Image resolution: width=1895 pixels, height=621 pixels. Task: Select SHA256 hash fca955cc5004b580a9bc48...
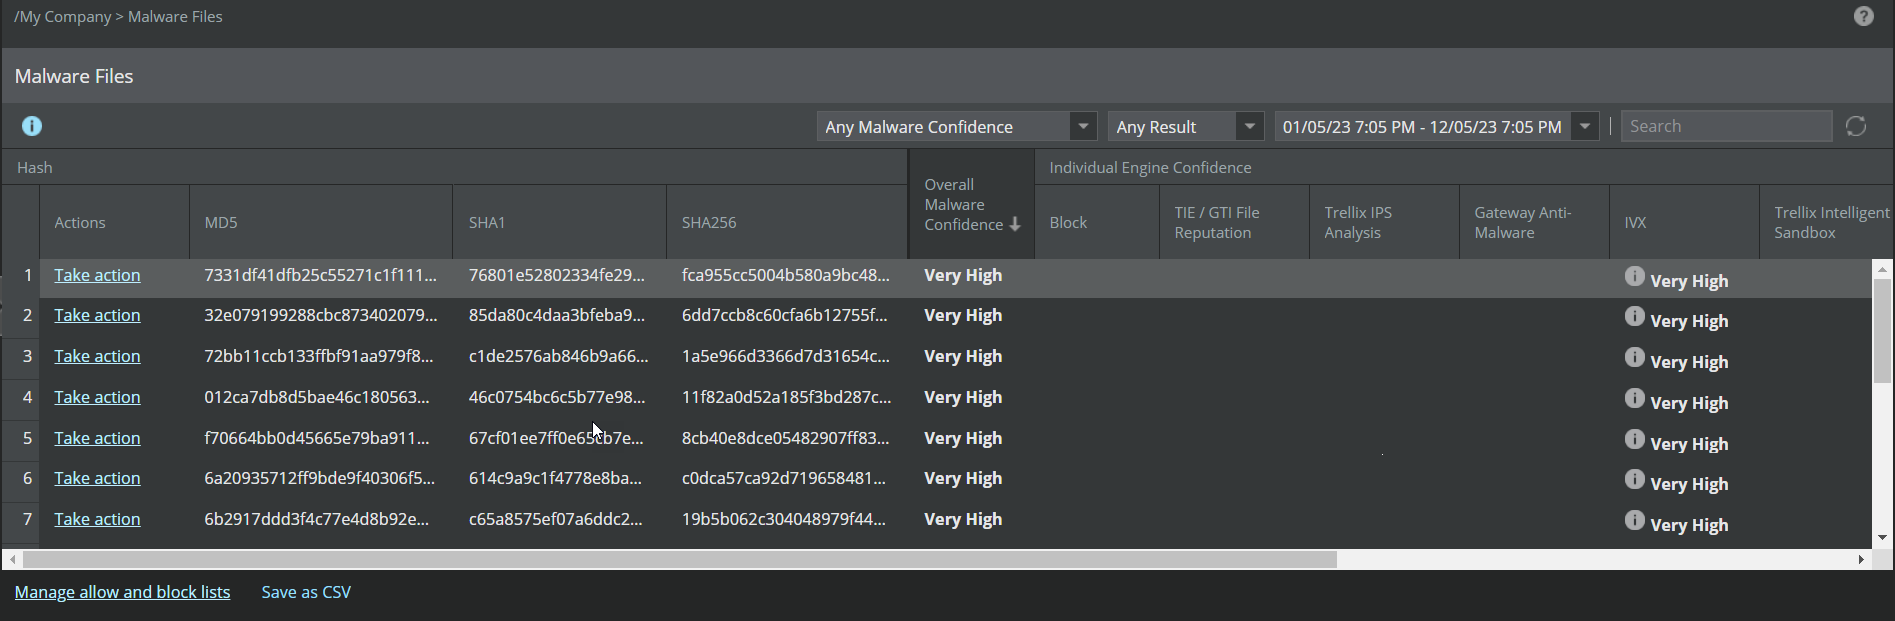coord(785,275)
